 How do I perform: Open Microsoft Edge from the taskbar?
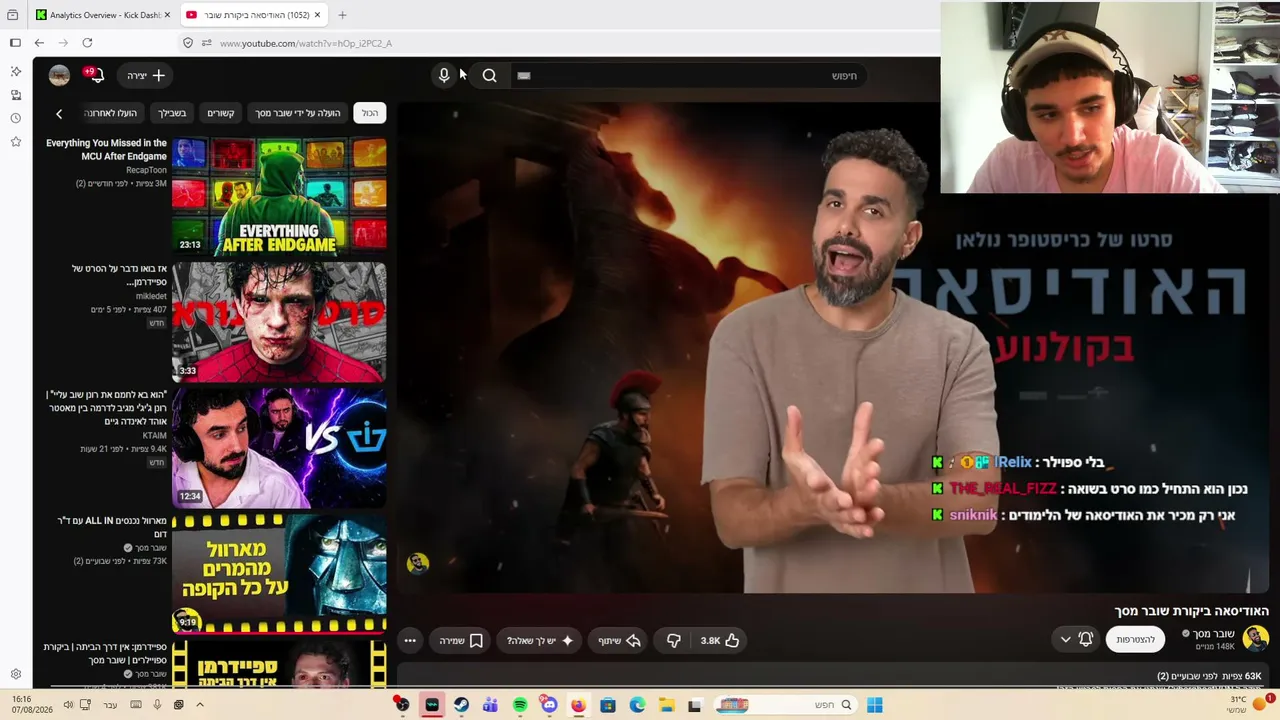click(637, 705)
